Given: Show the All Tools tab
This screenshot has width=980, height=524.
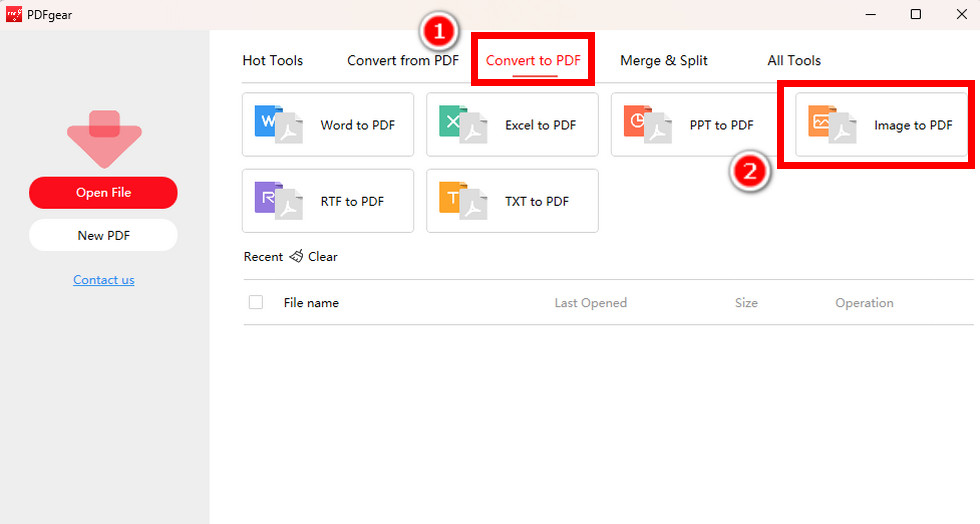Looking at the screenshot, I should tap(794, 61).
